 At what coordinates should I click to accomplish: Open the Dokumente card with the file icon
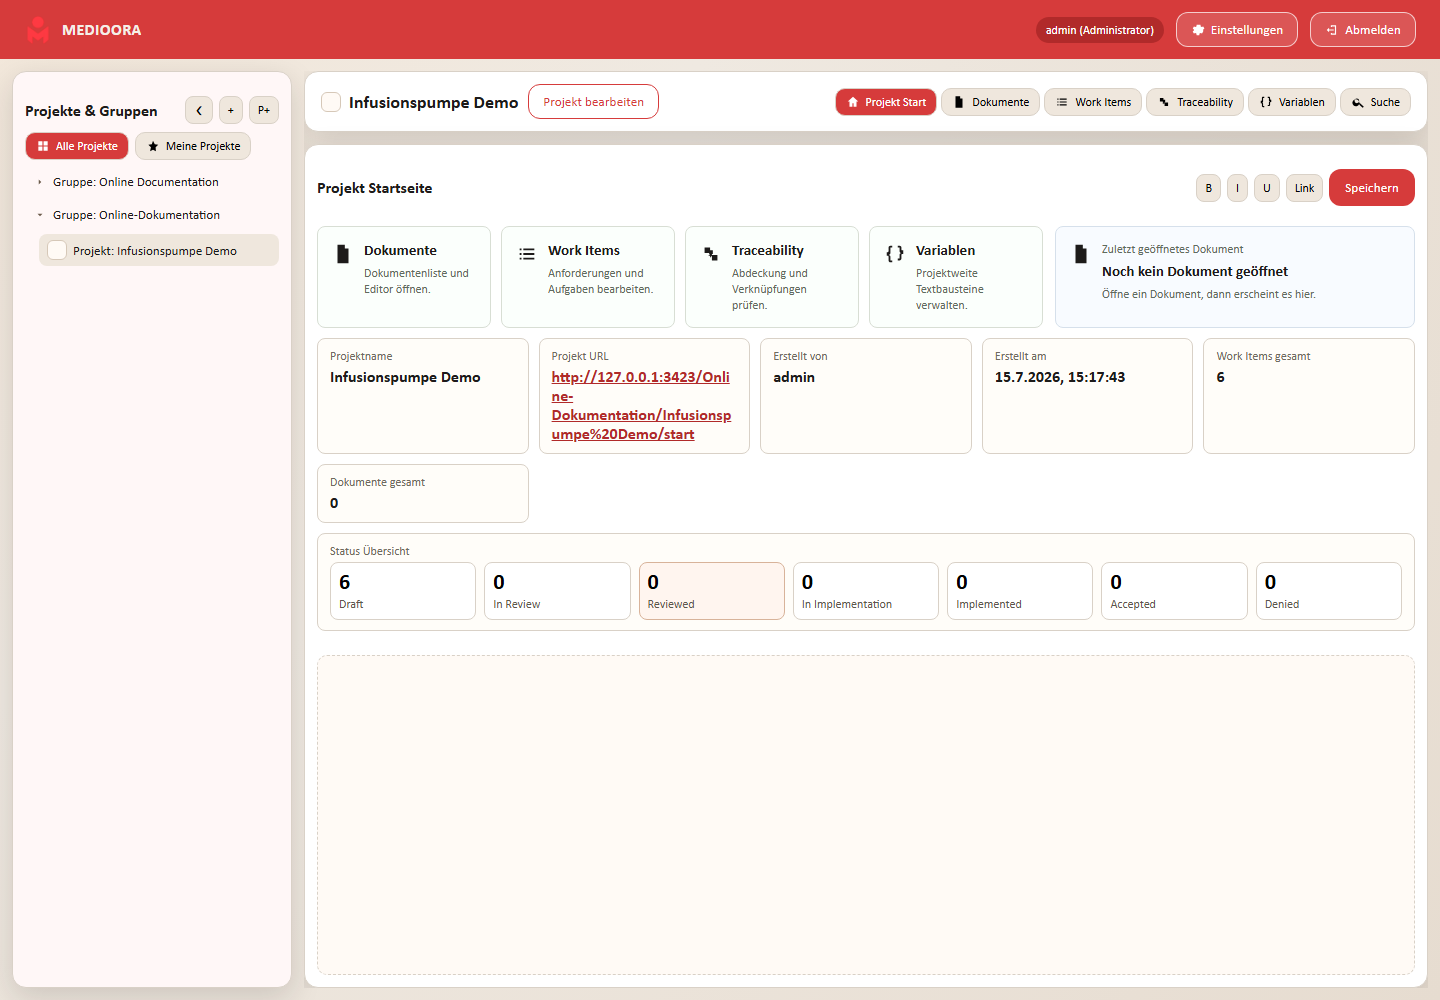point(404,277)
